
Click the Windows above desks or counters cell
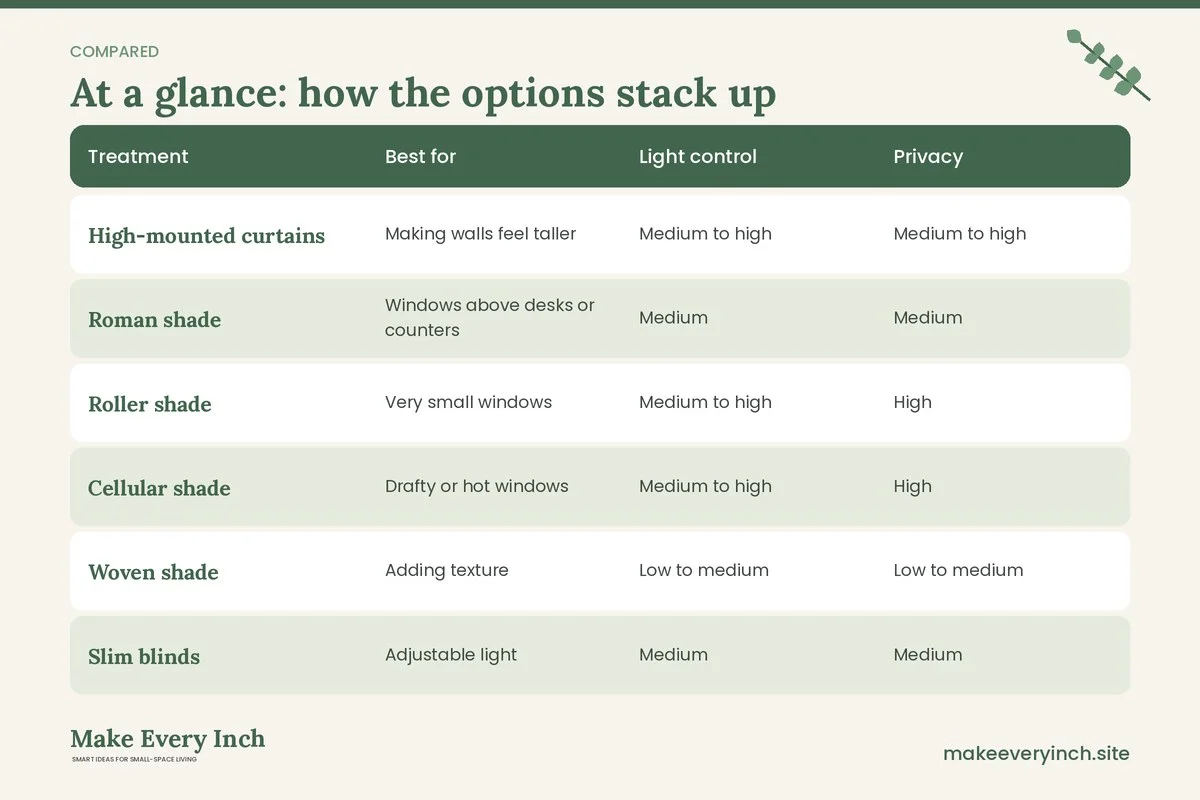490,317
